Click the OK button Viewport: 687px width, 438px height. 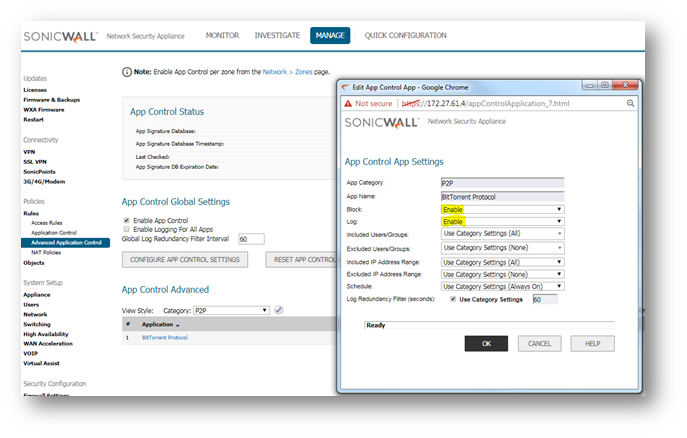pos(486,344)
